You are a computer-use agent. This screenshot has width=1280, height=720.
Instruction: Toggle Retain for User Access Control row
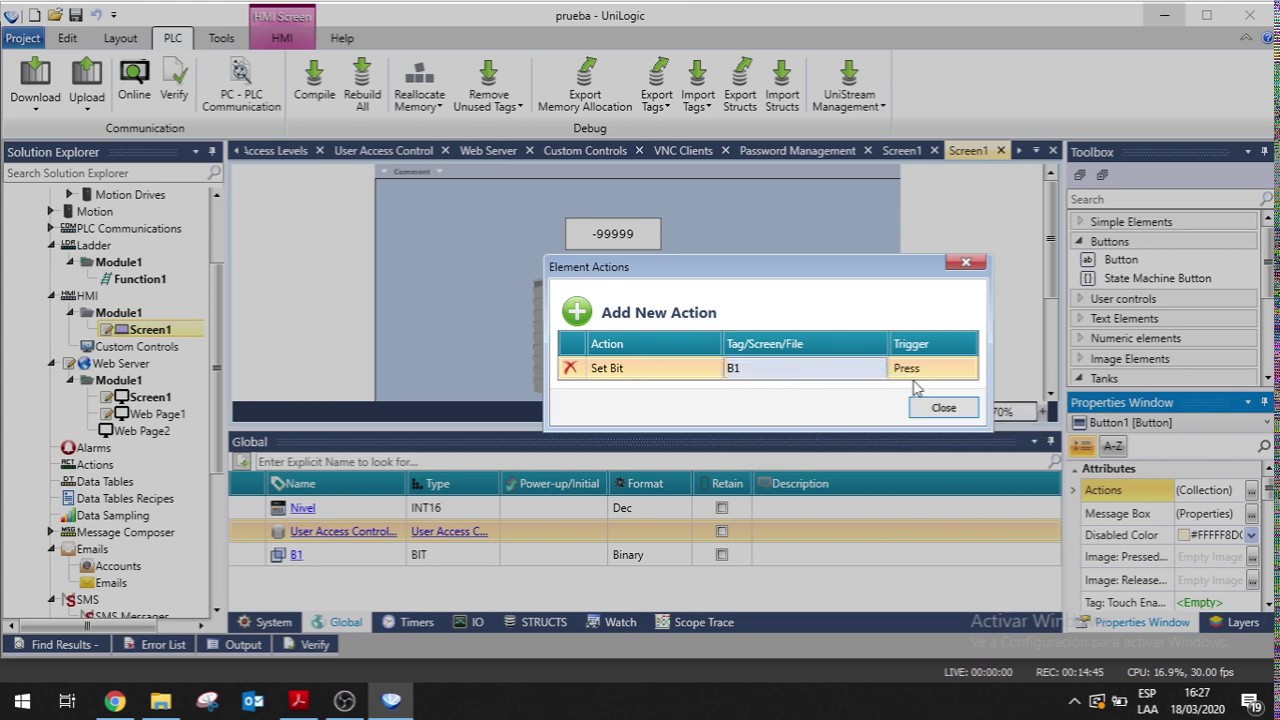722,531
